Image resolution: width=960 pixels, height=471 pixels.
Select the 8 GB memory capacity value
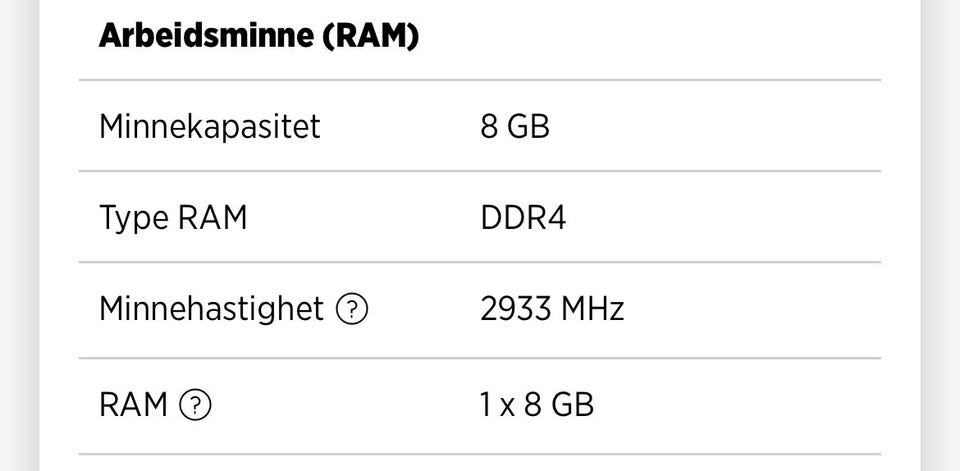[x=515, y=127]
